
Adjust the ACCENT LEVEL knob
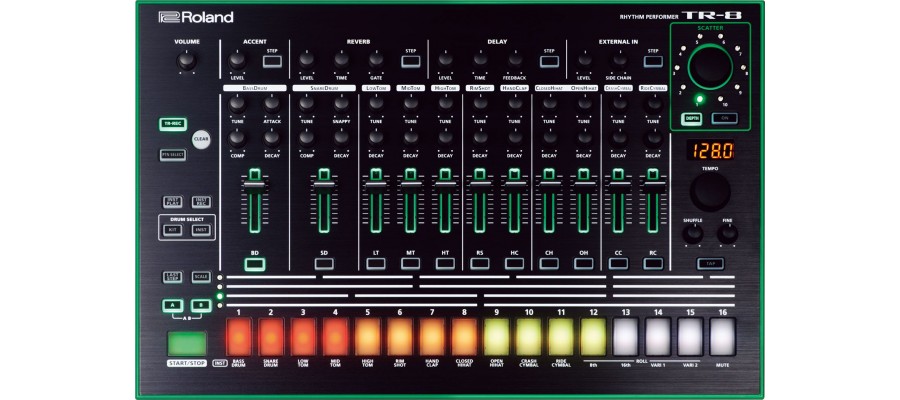click(237, 60)
